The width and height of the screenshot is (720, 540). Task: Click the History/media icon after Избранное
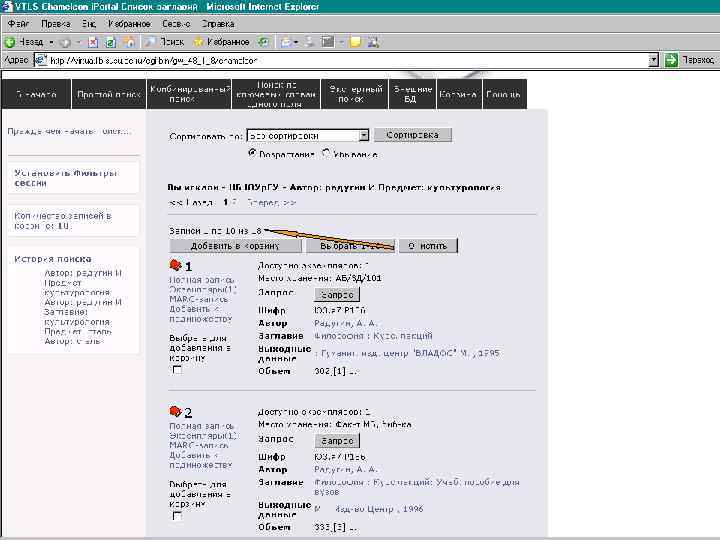click(x=263, y=42)
